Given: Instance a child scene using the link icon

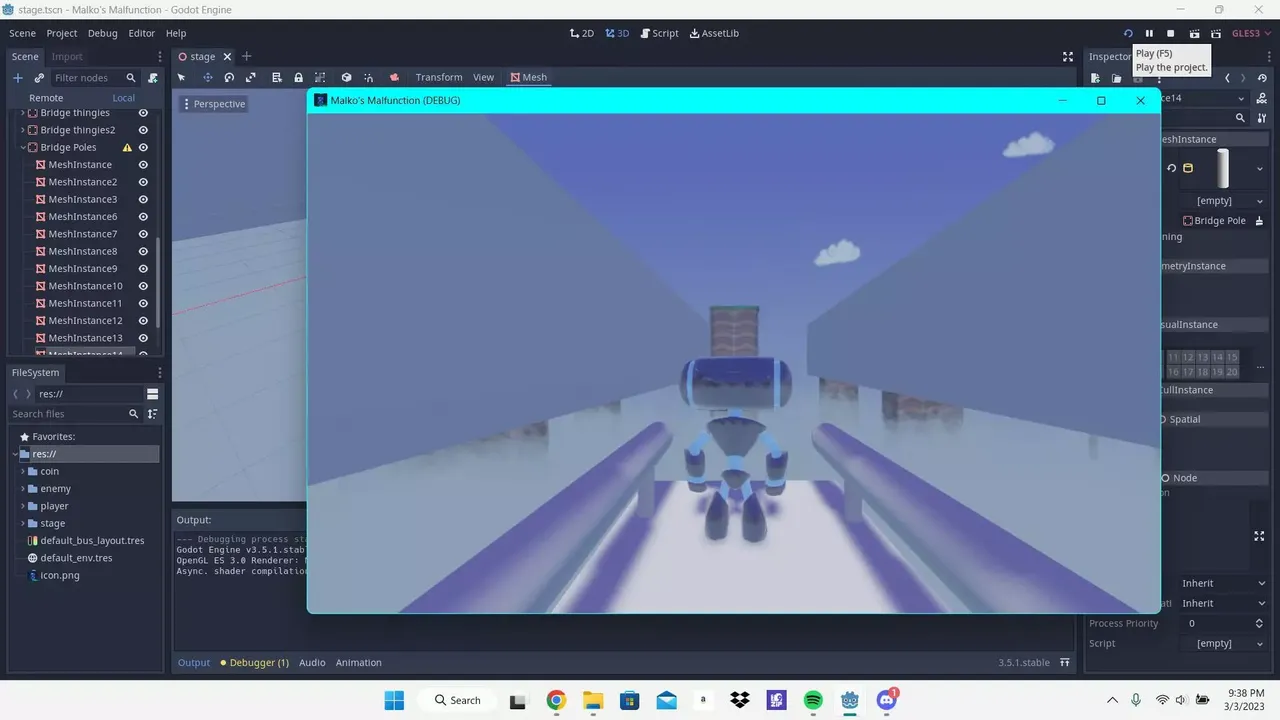Looking at the screenshot, I should pos(39,78).
